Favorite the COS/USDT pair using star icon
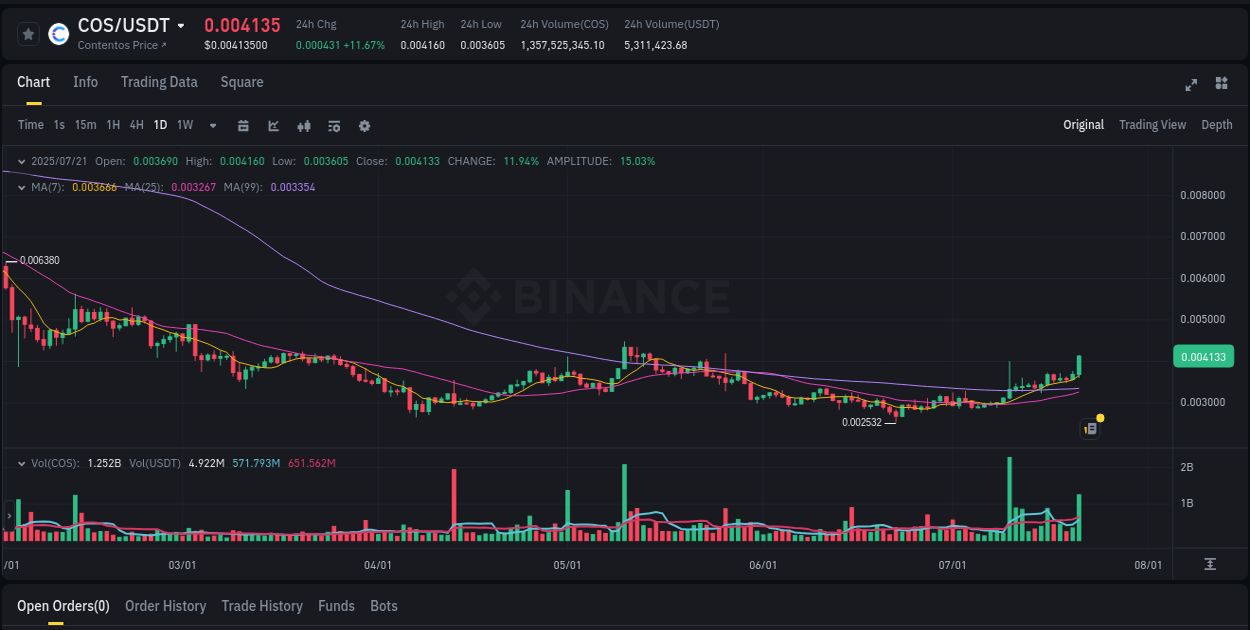Viewport: 1250px width, 630px height. click(28, 33)
